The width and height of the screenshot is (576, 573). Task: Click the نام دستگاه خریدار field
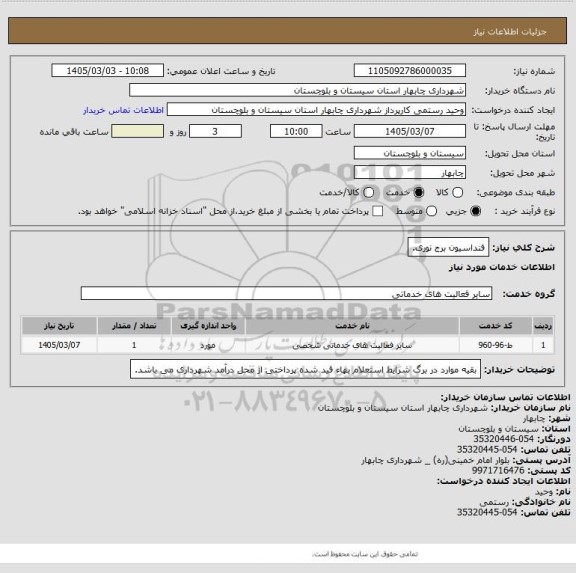click(298, 90)
